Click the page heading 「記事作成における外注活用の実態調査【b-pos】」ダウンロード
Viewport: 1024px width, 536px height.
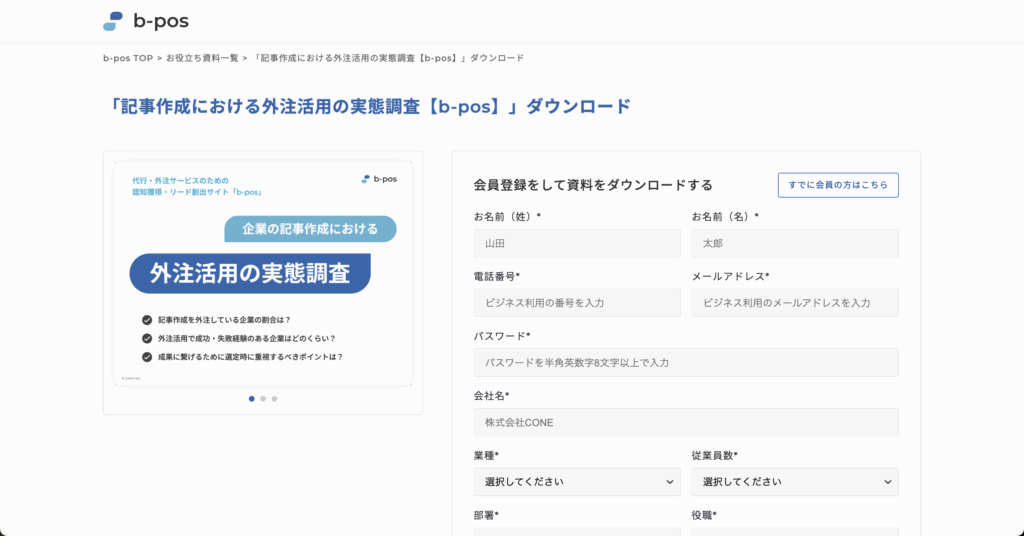point(368,106)
